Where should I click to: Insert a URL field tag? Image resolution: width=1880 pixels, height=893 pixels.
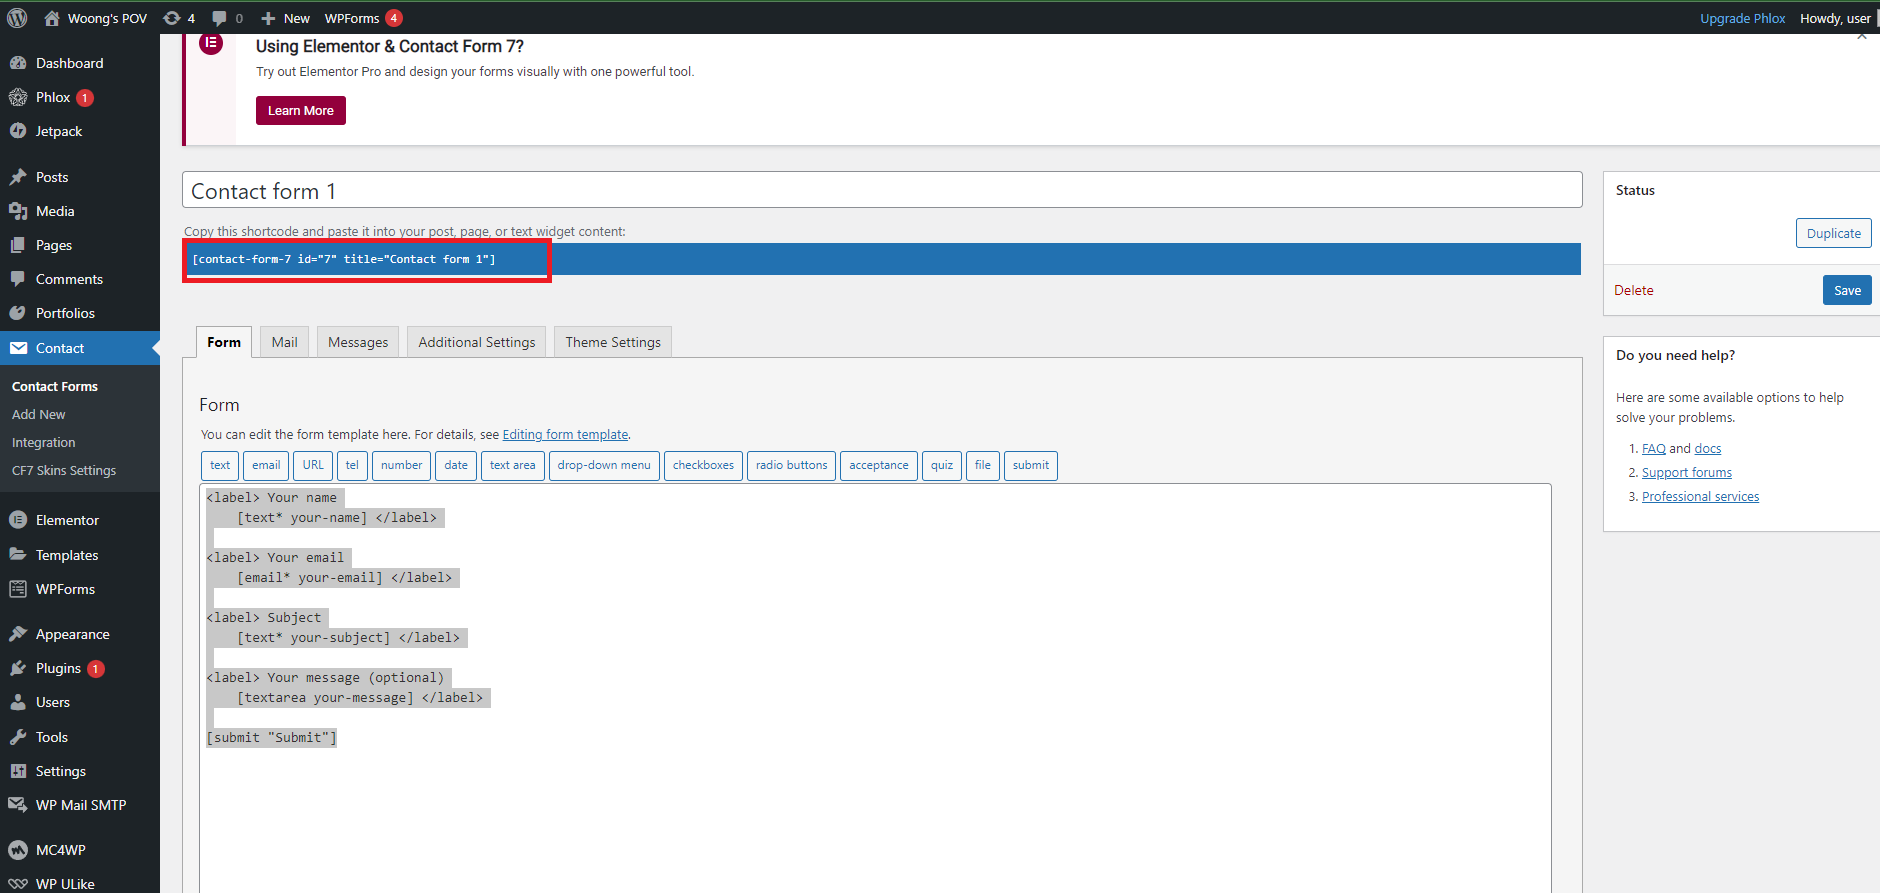313,465
